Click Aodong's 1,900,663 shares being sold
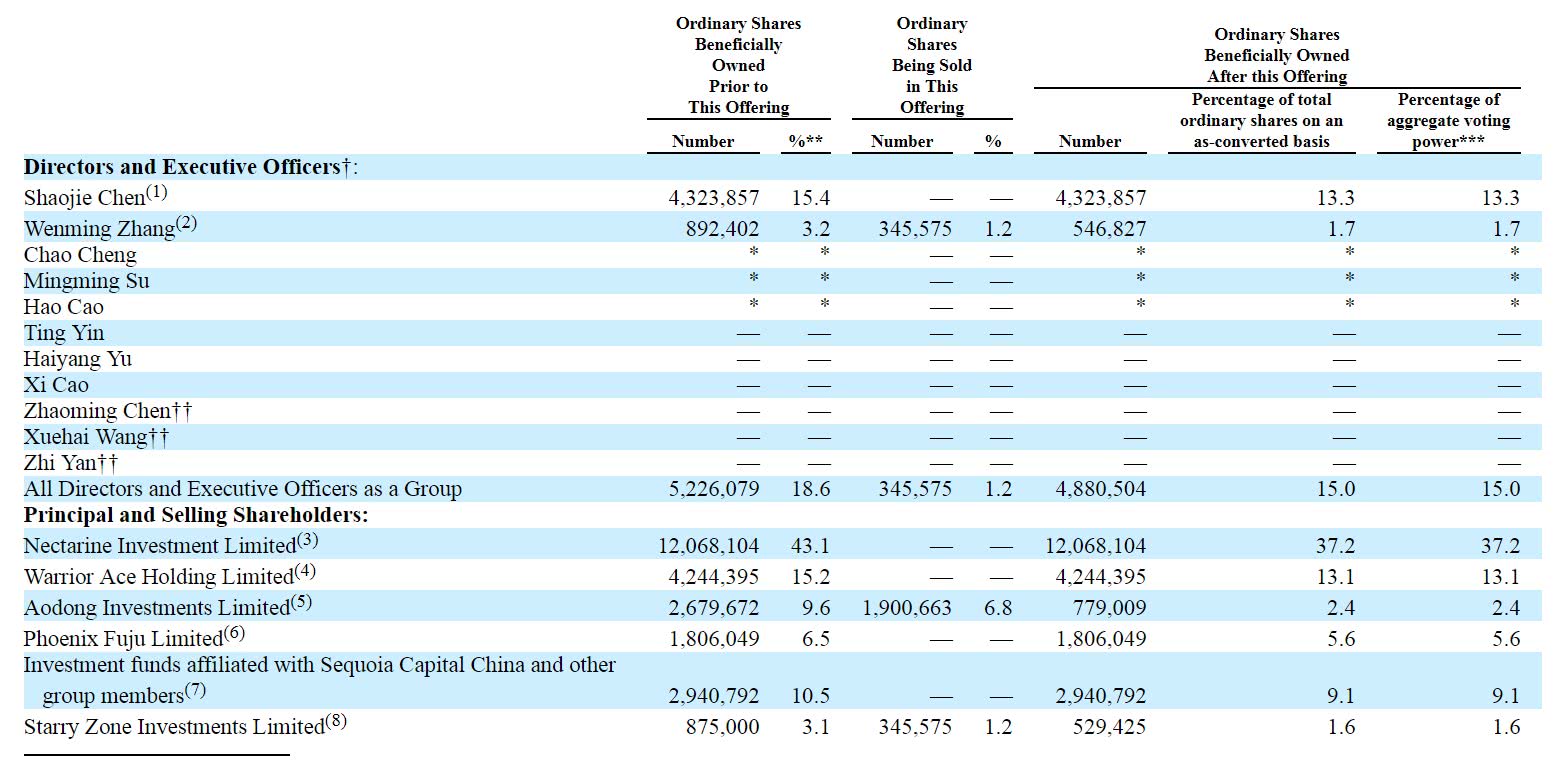 point(907,608)
